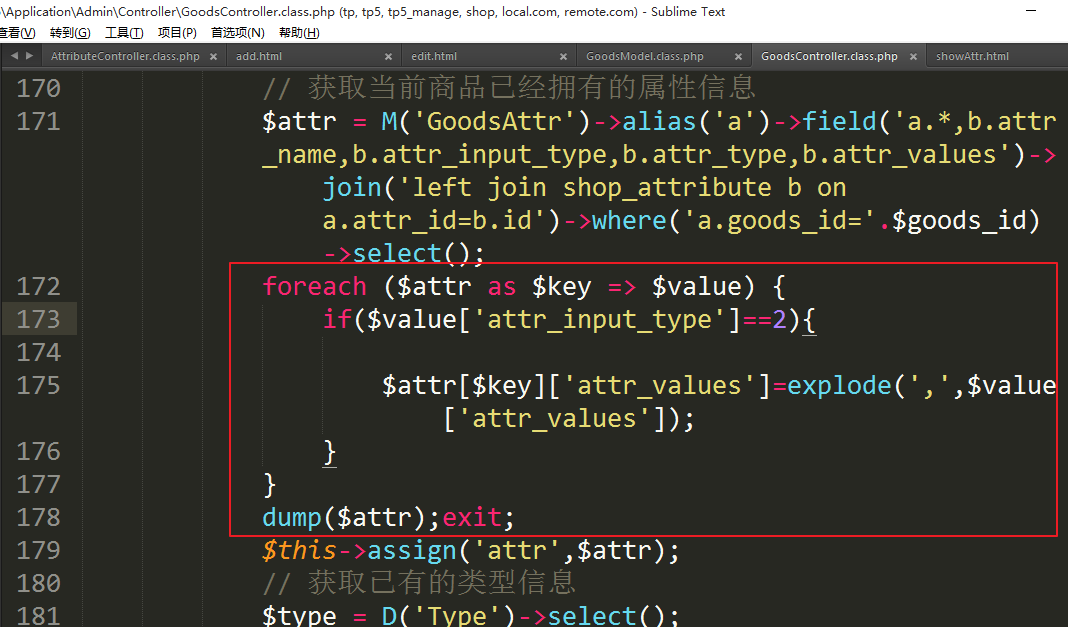Close the GoodsController.class.php tab
1068x627 pixels.
click(912, 57)
